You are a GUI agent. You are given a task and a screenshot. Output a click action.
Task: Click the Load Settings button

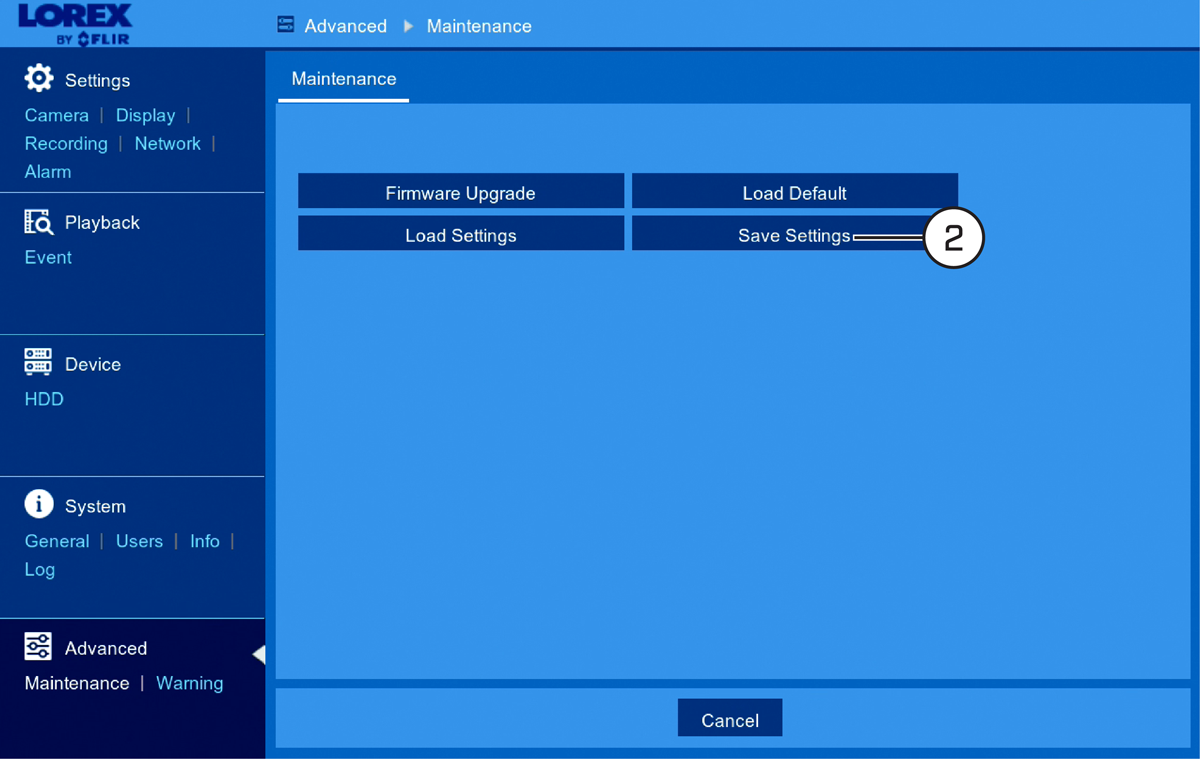461,235
